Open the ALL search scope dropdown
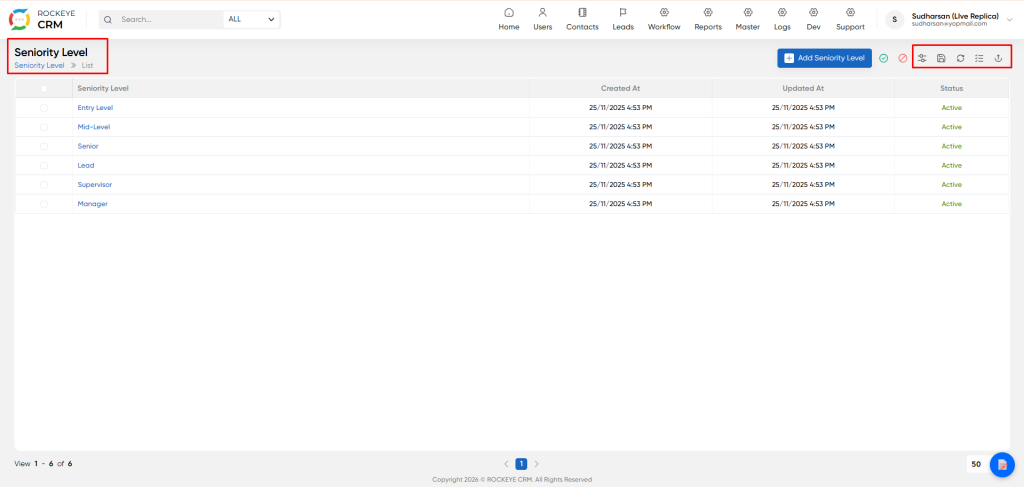 tap(251, 20)
